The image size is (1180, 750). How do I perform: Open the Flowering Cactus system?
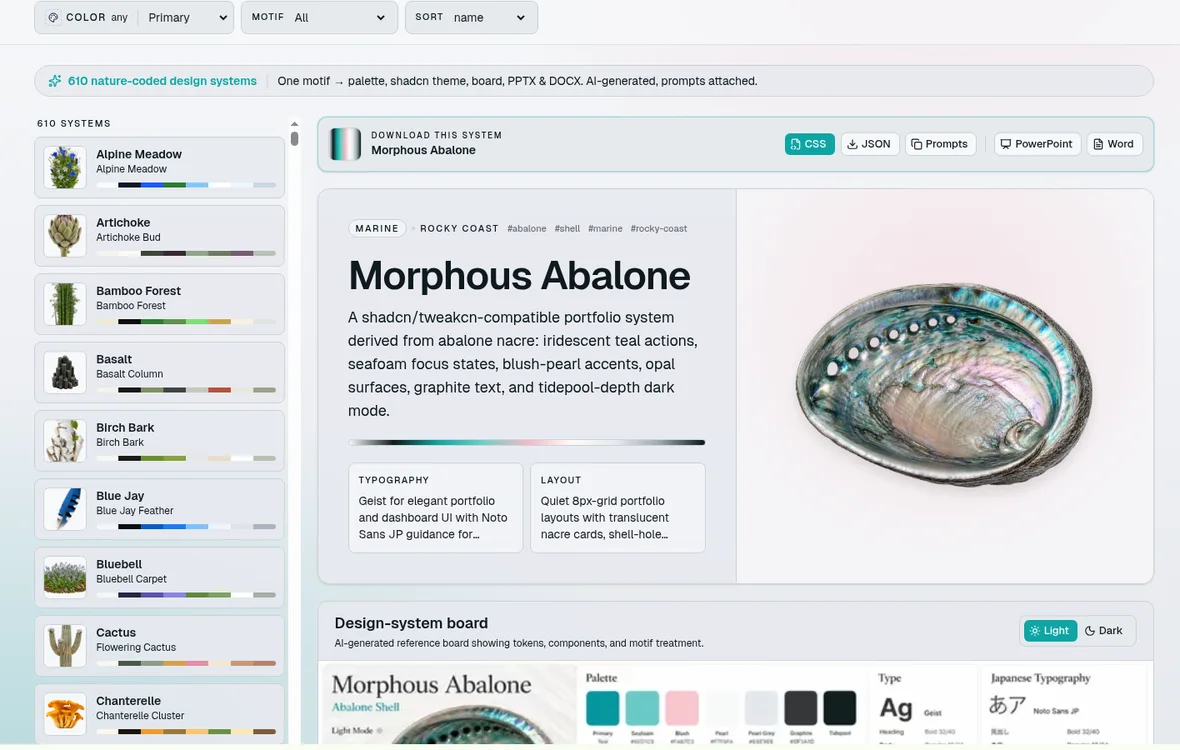point(160,645)
